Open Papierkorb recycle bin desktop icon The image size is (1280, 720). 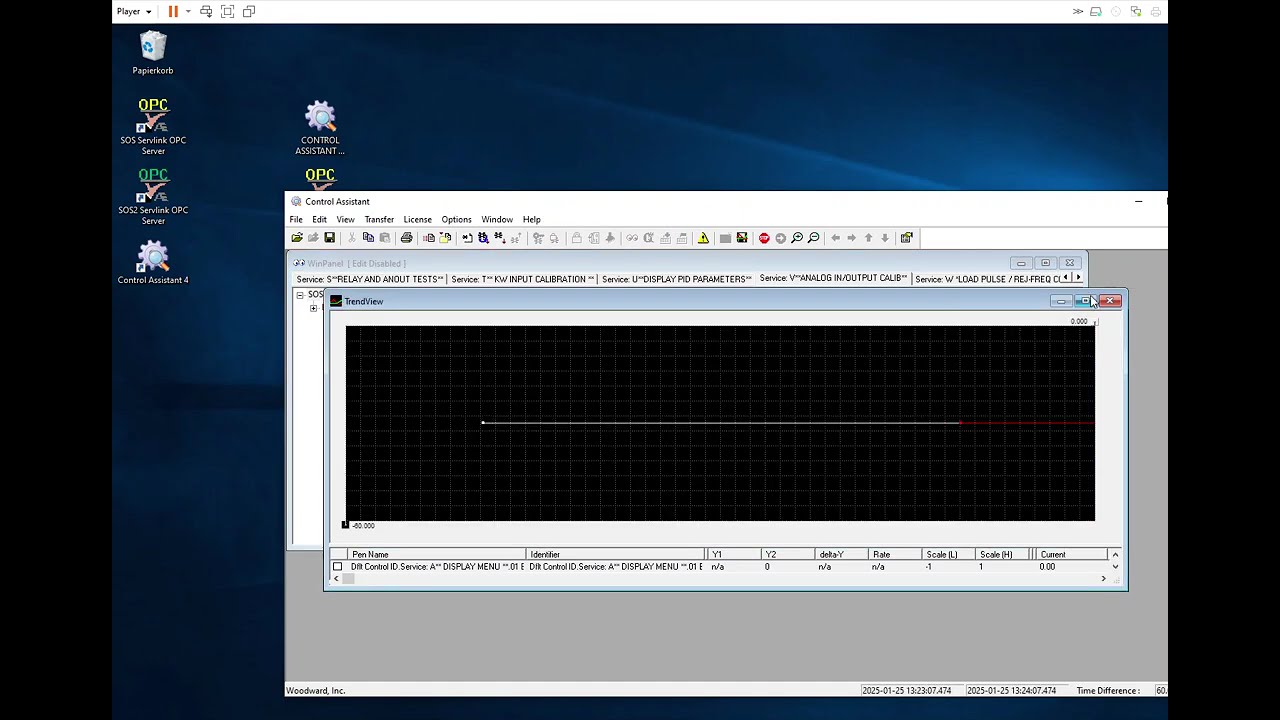point(153,53)
